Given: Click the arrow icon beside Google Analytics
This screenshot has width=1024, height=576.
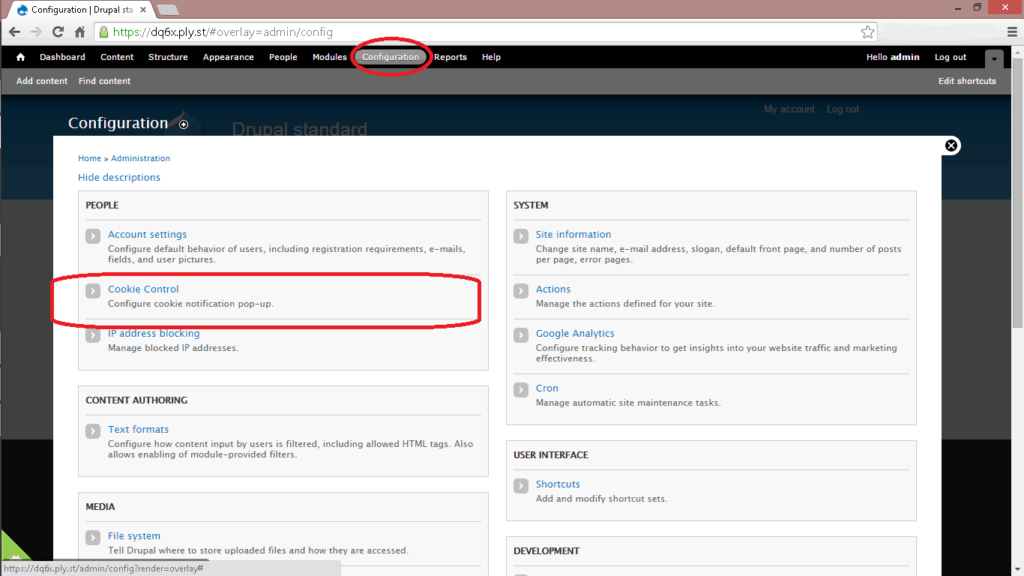Looking at the screenshot, I should (x=520, y=335).
